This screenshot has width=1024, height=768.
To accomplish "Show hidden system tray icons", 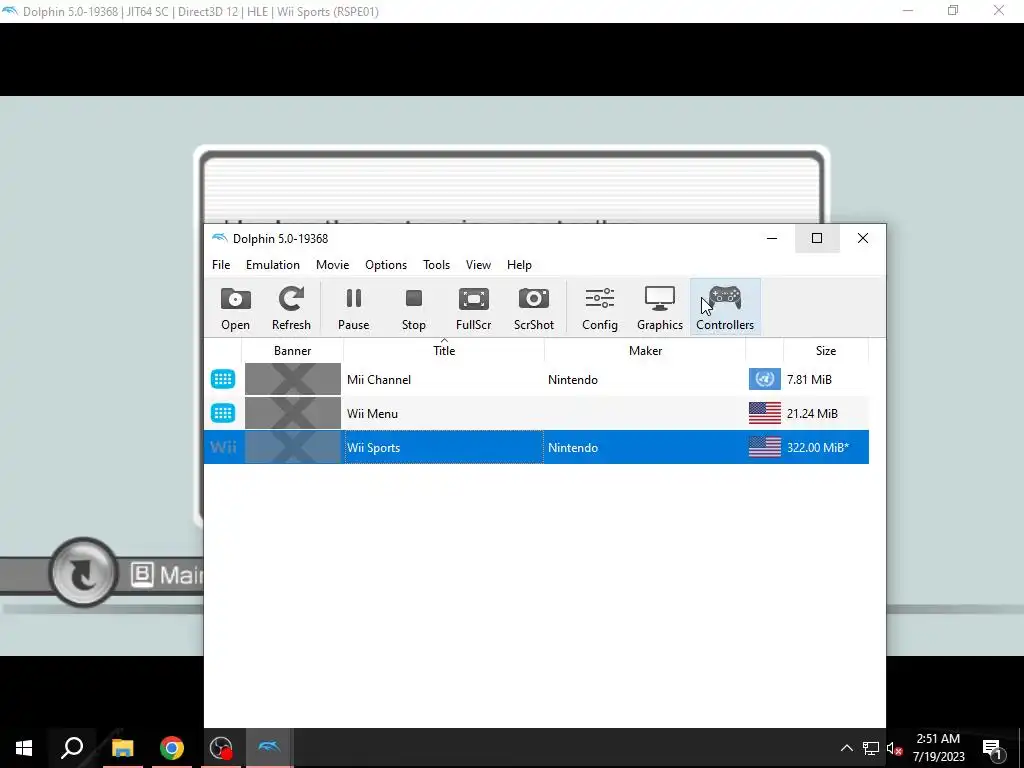I will pyautogui.click(x=846, y=748).
